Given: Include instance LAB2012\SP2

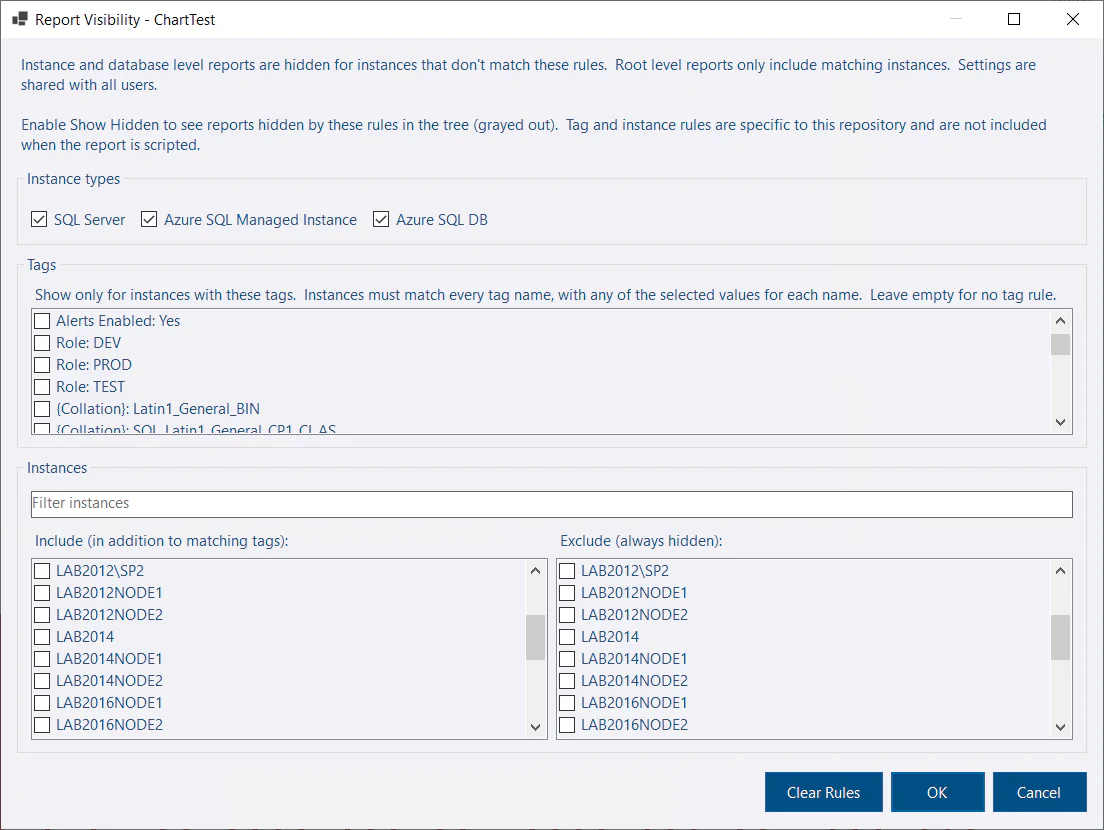Looking at the screenshot, I should (x=42, y=571).
